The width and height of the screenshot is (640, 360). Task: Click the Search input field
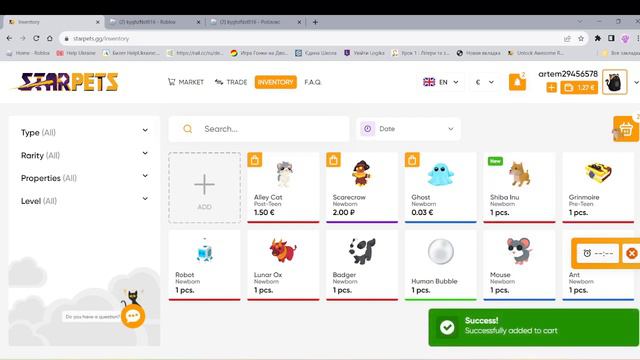click(x=259, y=129)
